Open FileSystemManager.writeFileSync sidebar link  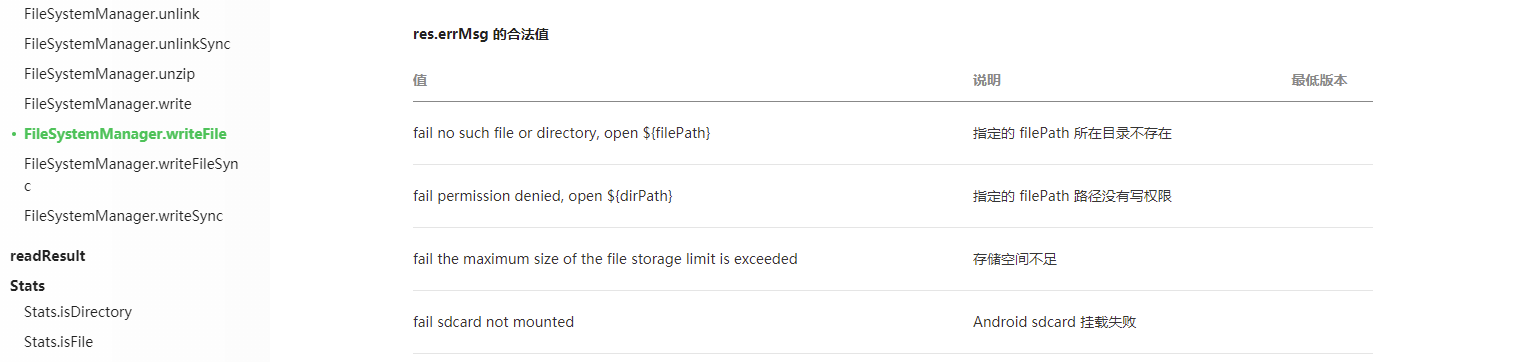131,175
